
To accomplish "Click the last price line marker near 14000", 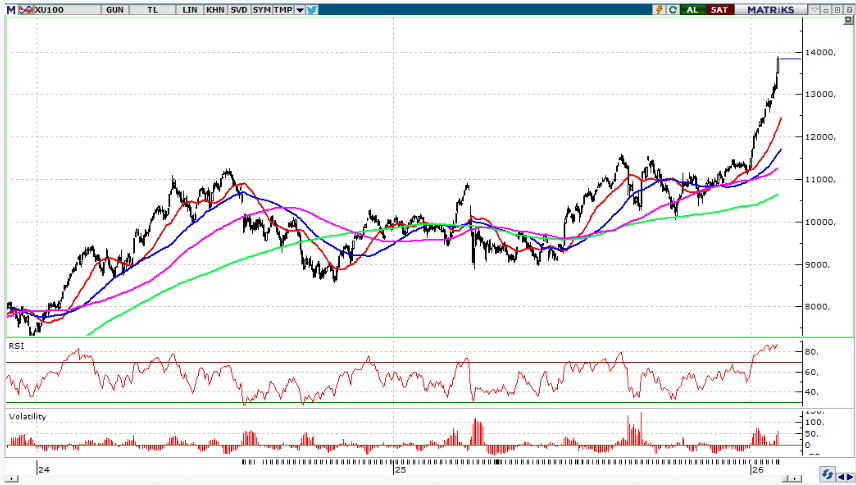I will (x=789, y=59).
